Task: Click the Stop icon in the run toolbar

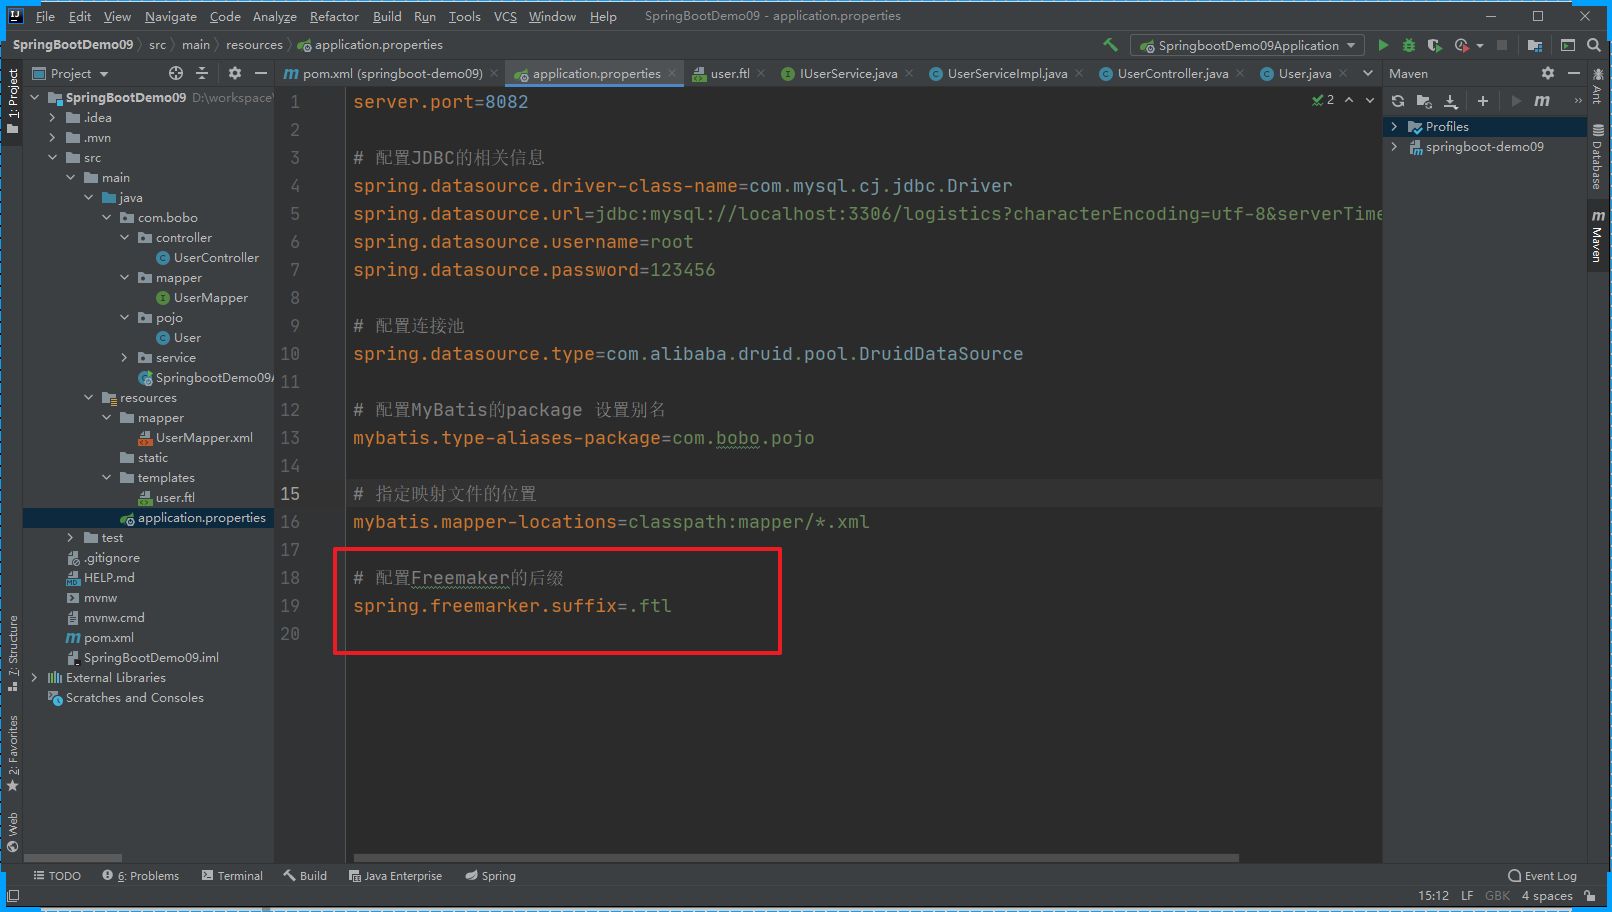Action: pyautogui.click(x=1501, y=45)
